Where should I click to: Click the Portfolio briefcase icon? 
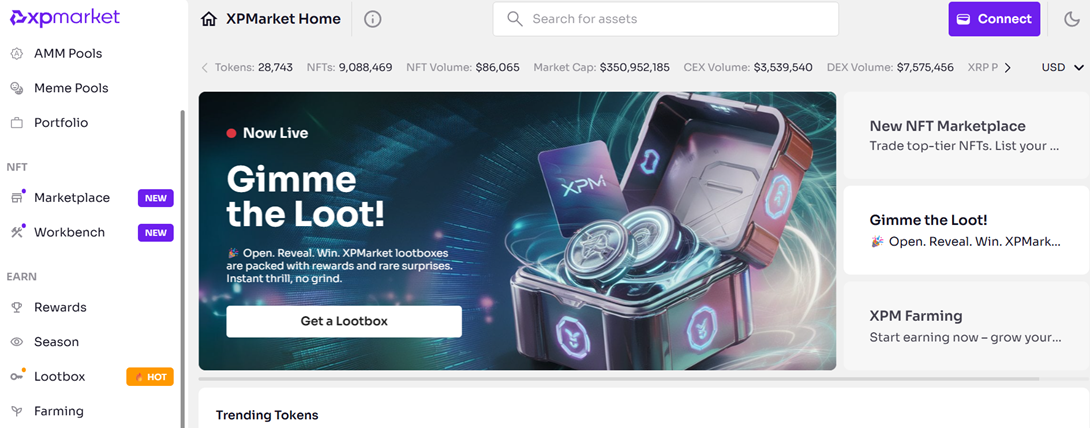point(17,123)
